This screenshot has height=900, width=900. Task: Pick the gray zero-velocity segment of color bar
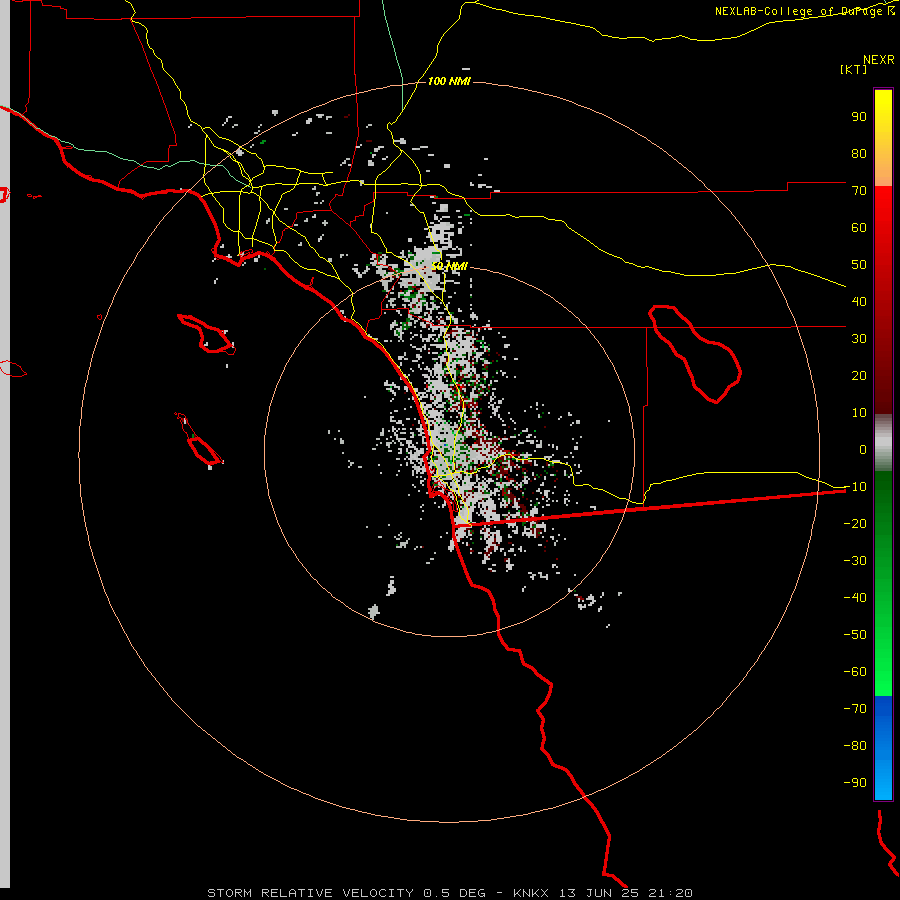coord(883,443)
